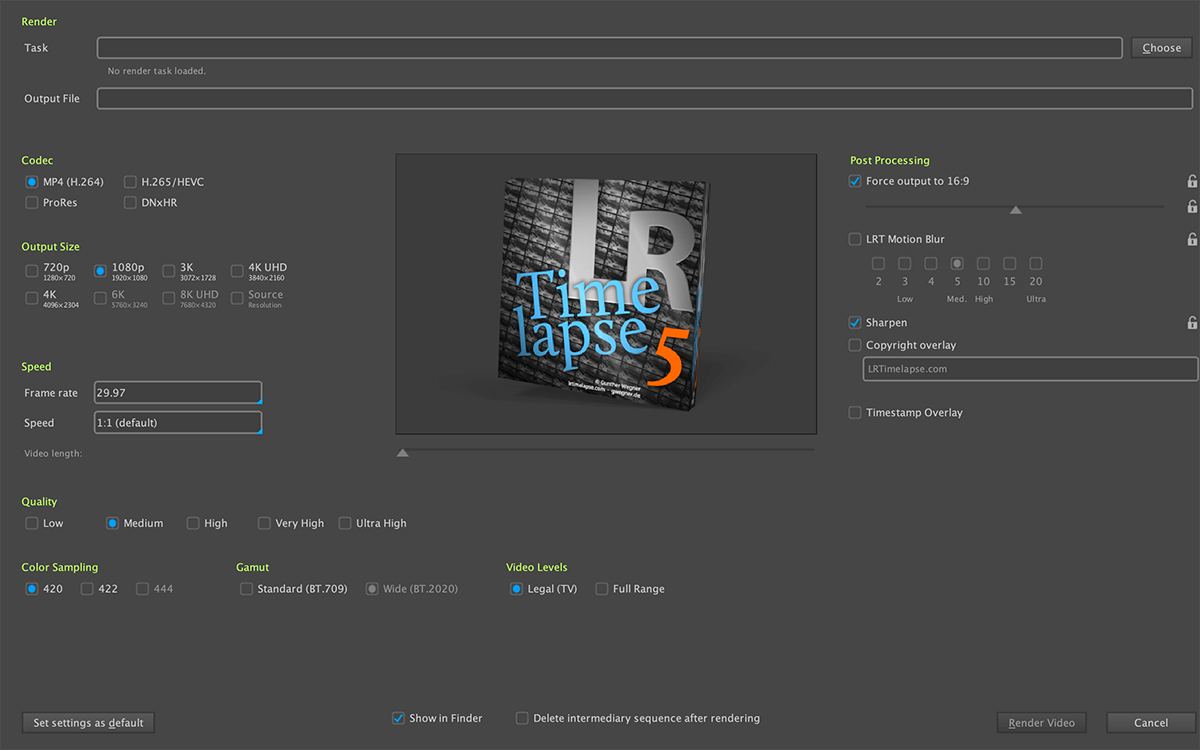The height and width of the screenshot is (750, 1200).
Task: Select the MP4 (H.264) codec
Action: 32,182
